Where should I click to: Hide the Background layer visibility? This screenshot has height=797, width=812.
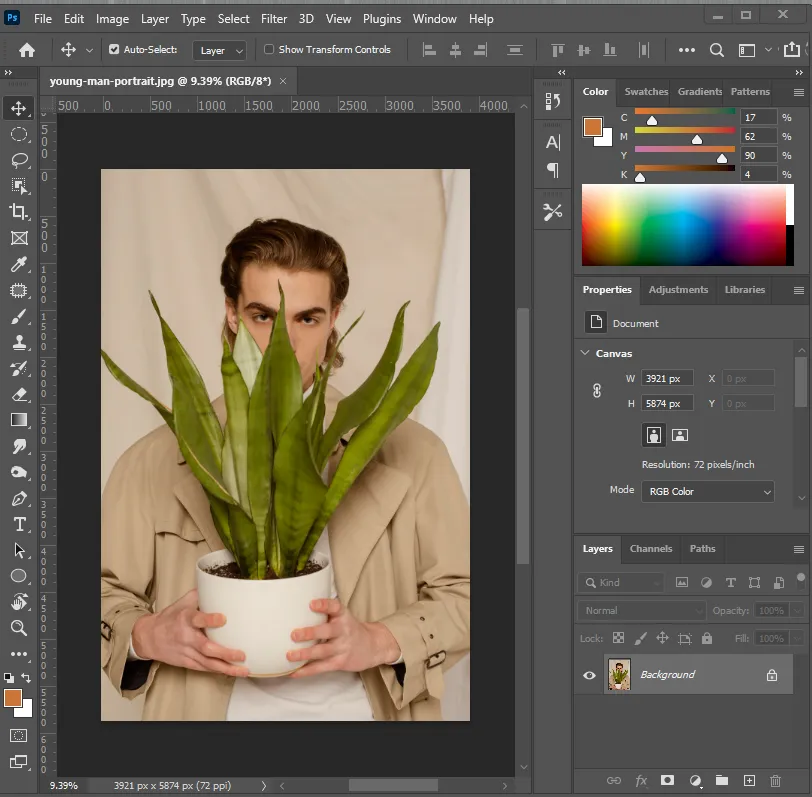click(x=589, y=675)
